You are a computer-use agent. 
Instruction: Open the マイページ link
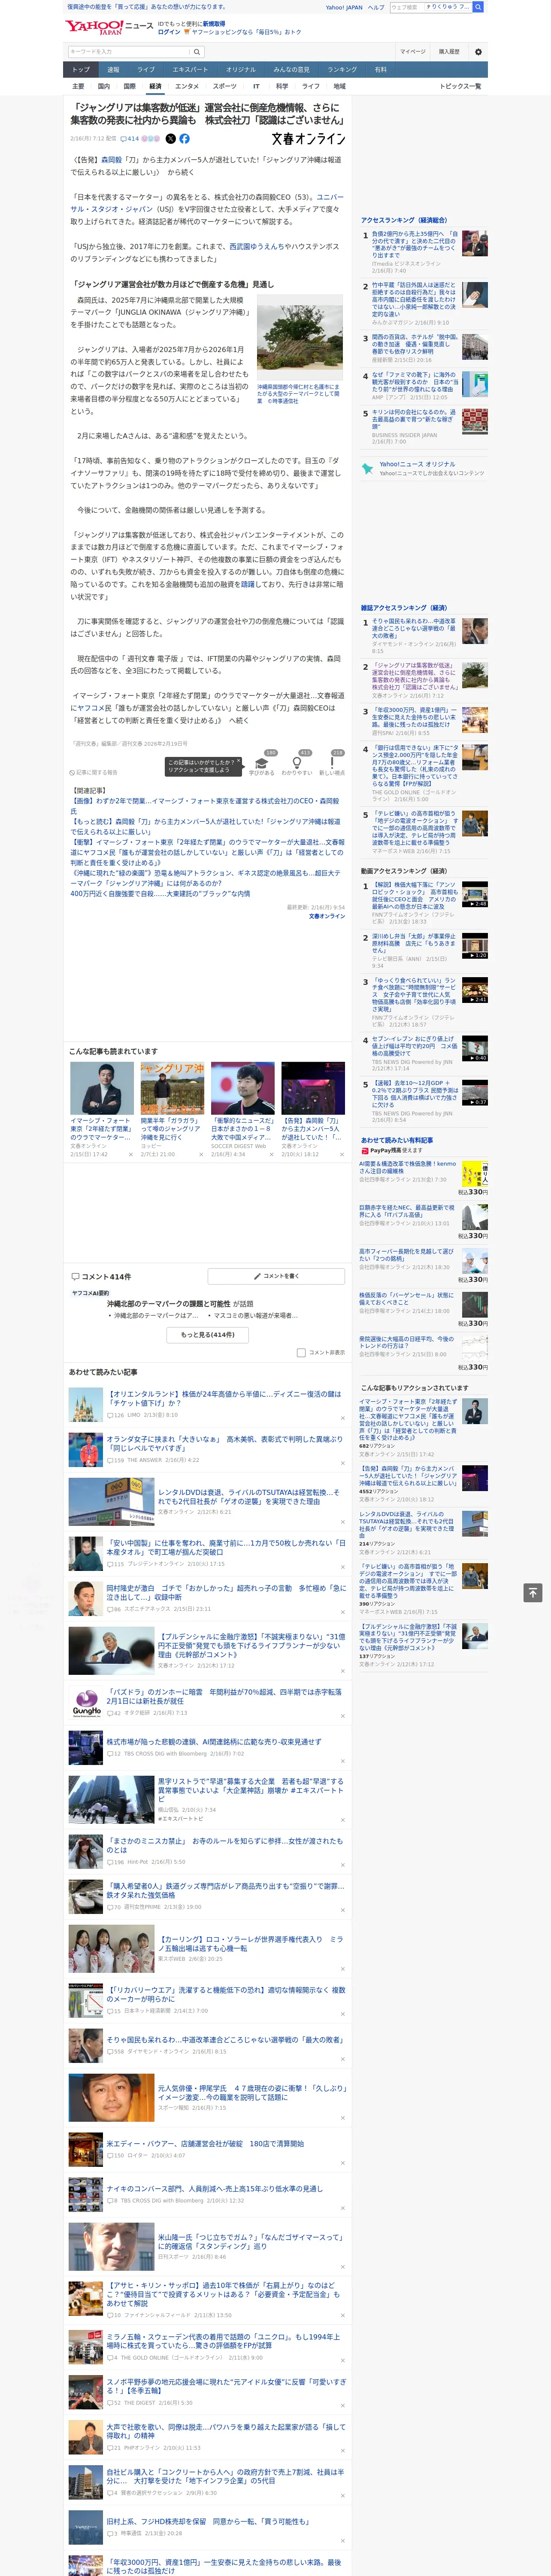(x=412, y=52)
